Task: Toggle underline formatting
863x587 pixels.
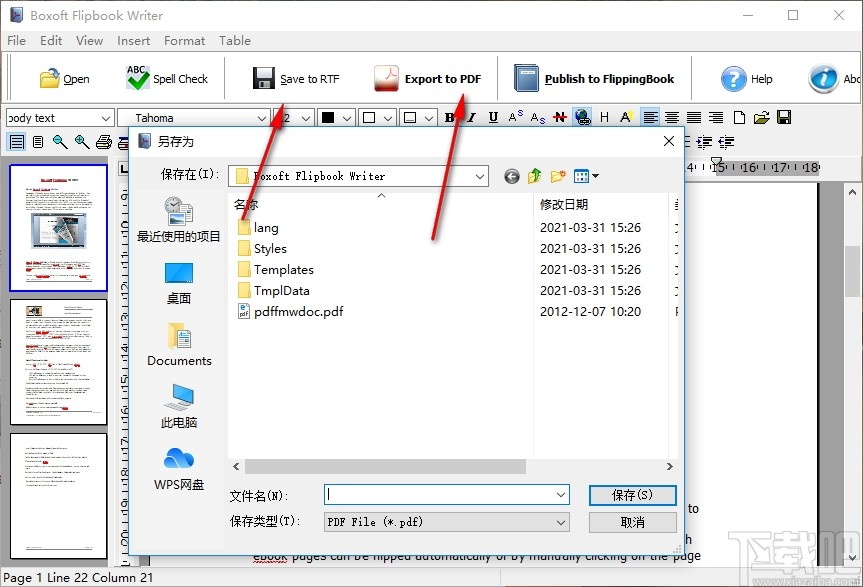Action: [493, 117]
